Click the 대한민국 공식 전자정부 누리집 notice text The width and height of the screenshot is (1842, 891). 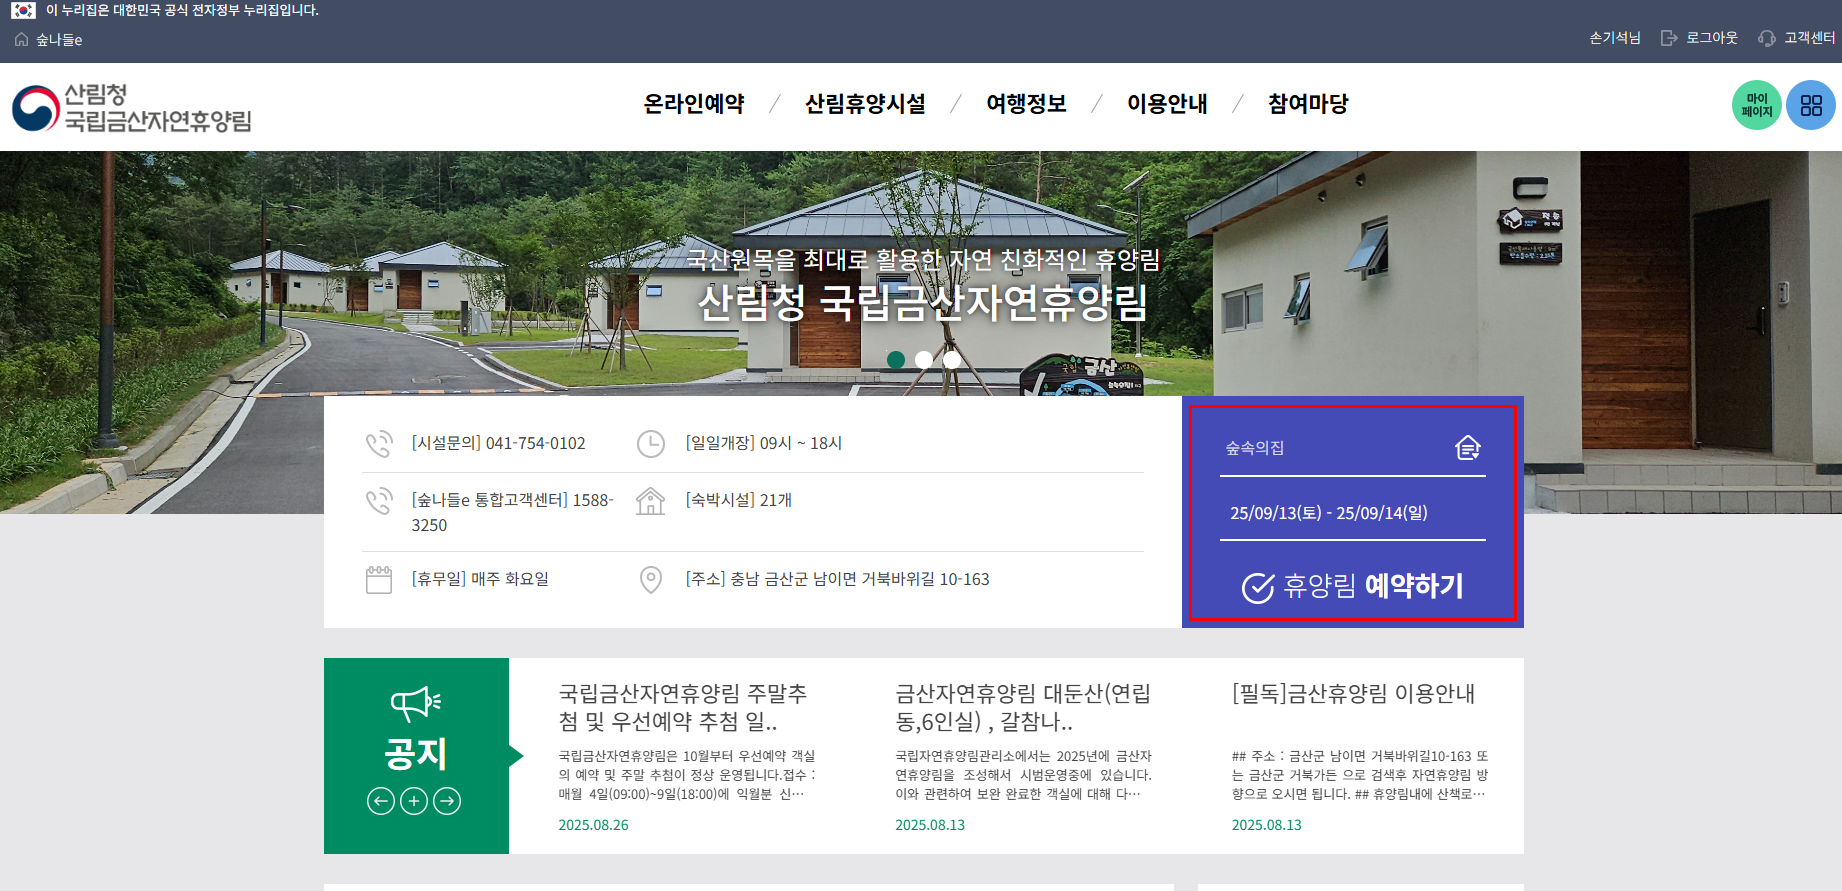tap(182, 10)
